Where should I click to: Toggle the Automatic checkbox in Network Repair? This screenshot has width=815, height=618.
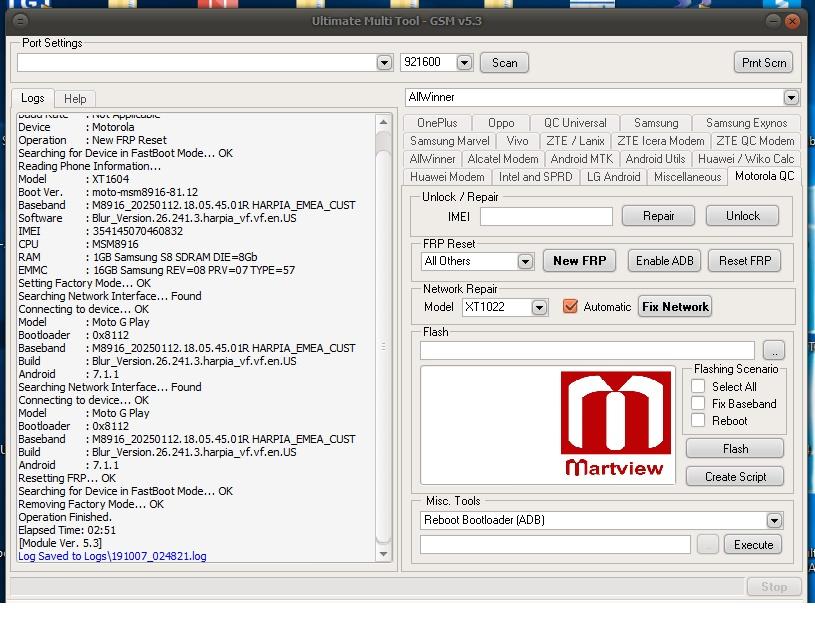tap(570, 306)
